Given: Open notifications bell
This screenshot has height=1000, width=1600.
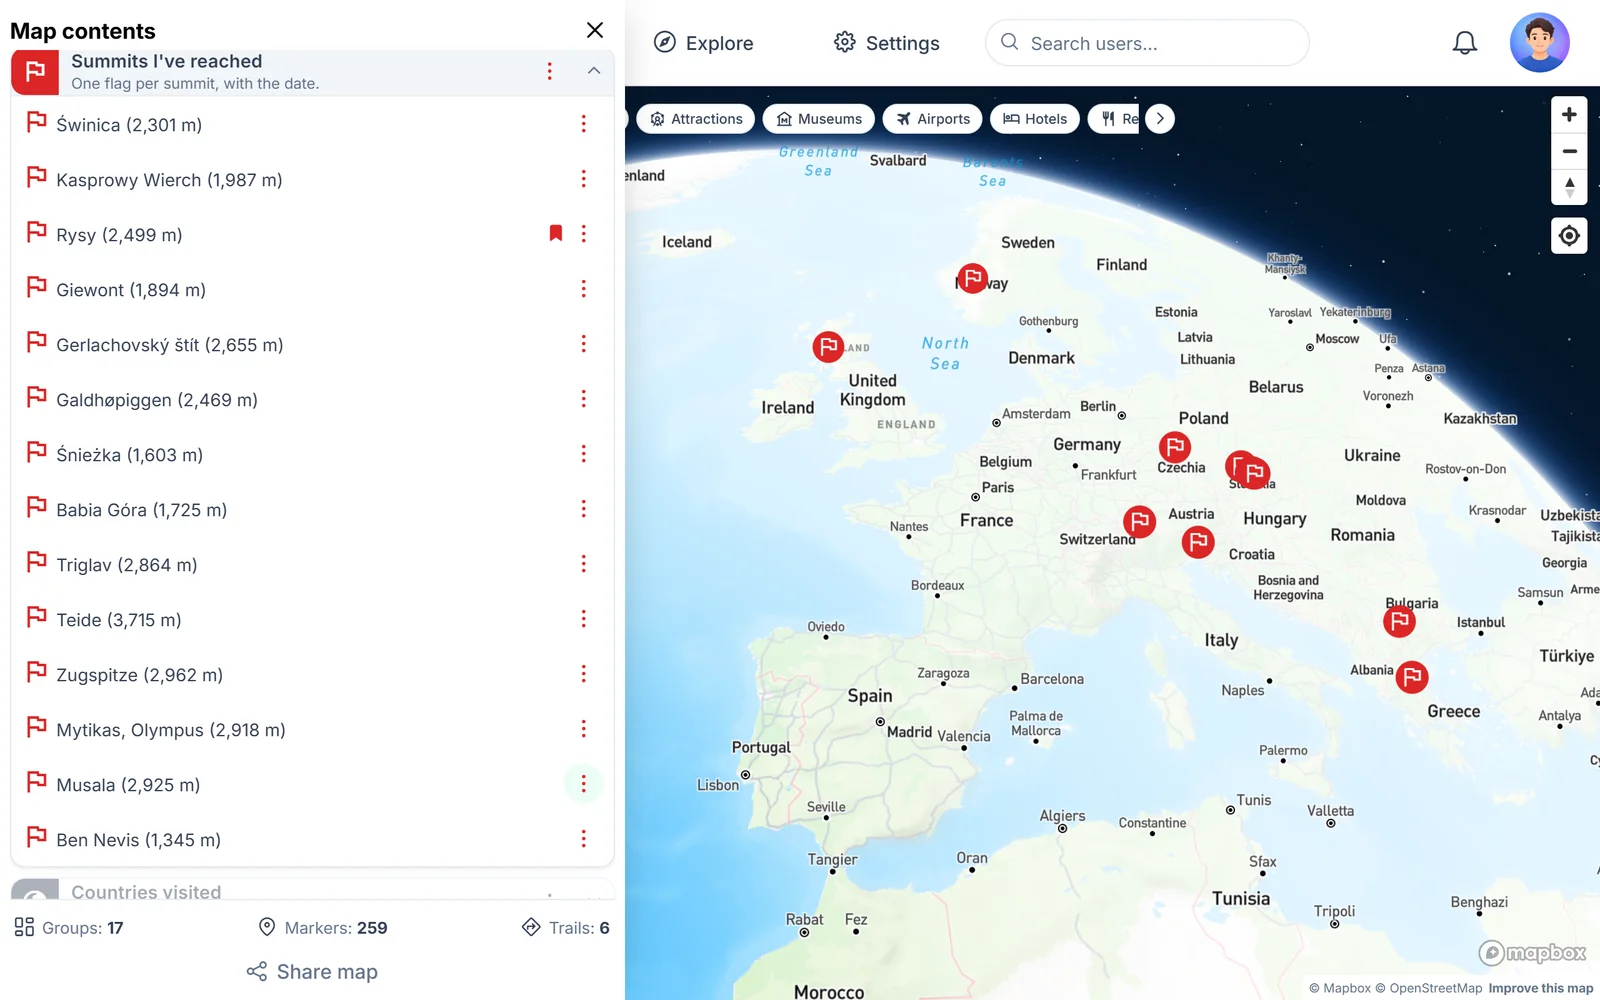Looking at the screenshot, I should click(1465, 43).
